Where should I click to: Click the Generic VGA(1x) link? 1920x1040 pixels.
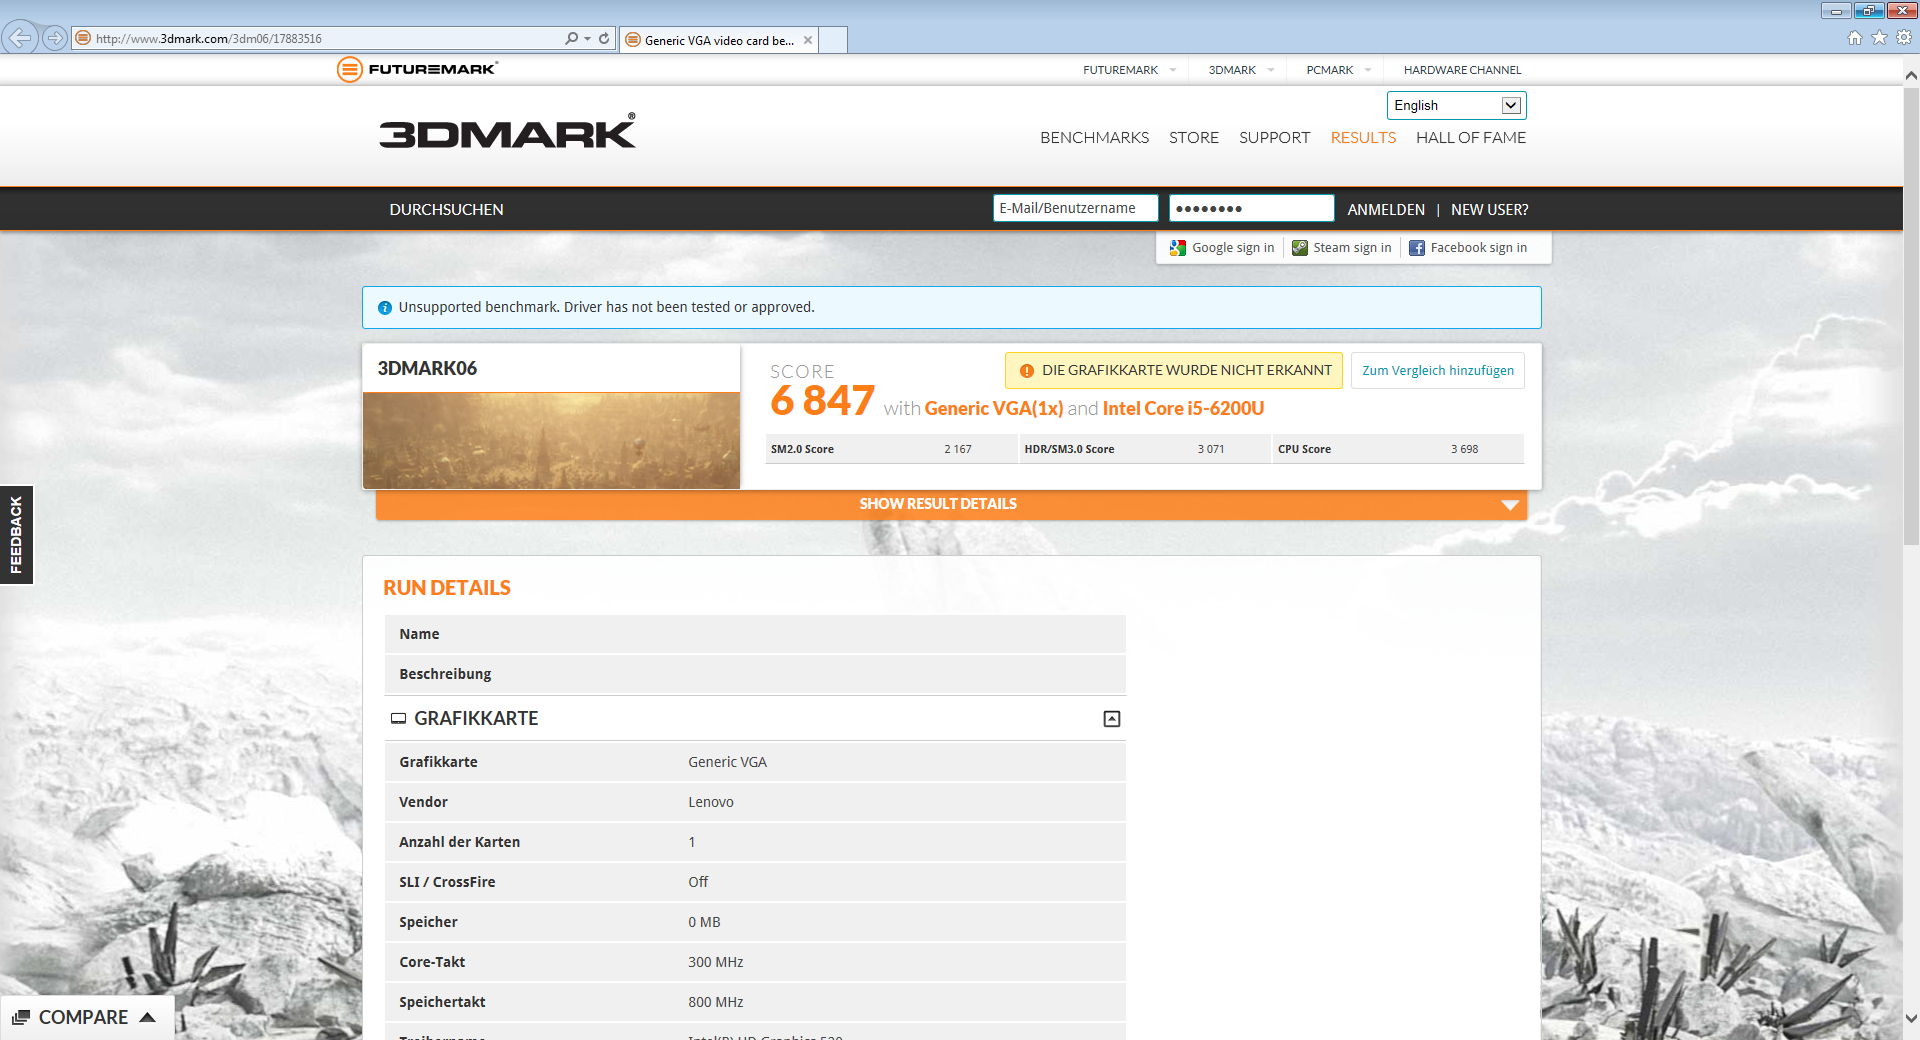(x=994, y=408)
